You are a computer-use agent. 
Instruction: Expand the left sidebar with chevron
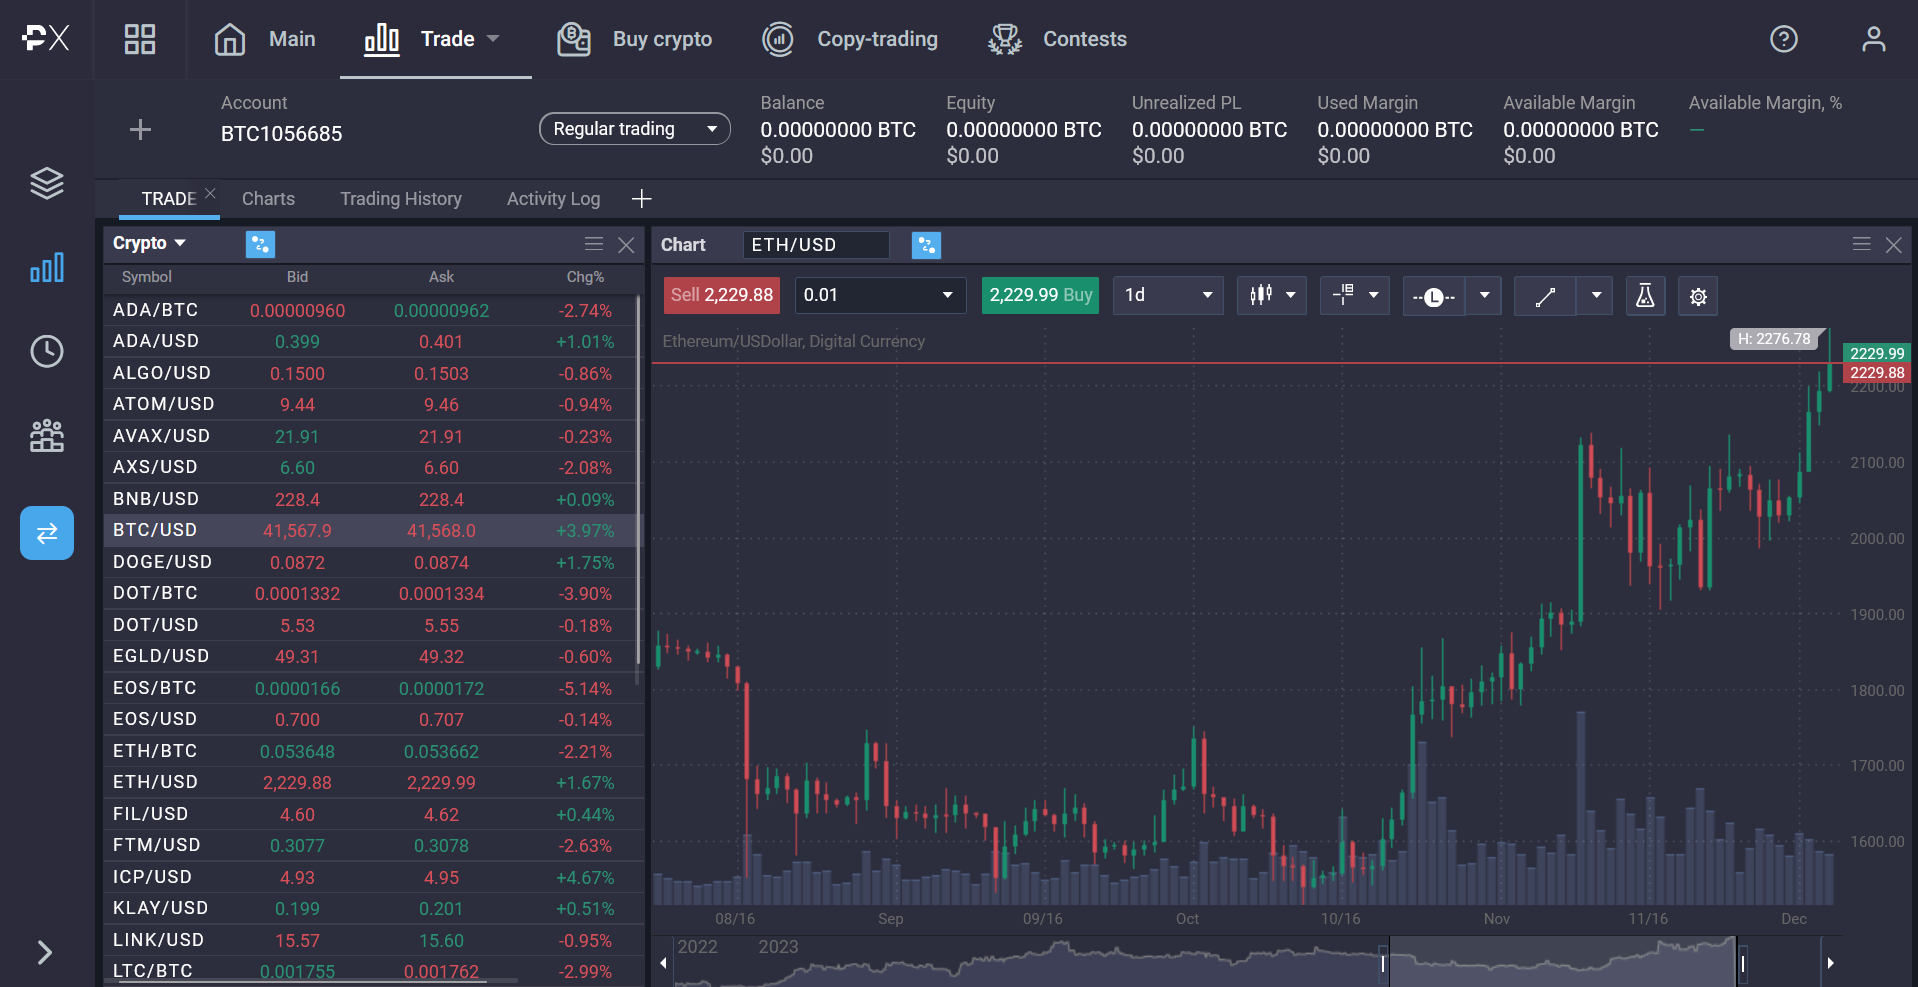click(44, 952)
